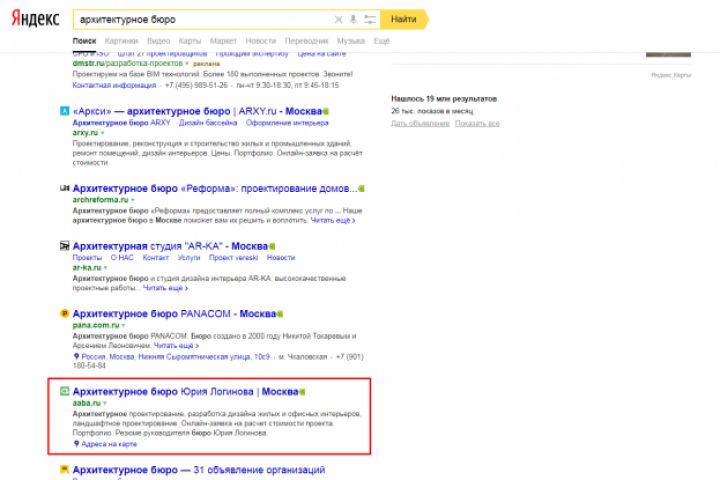Click green marker after ARXY.ru title
Screen dimensions: 720x480
pos(326,111)
